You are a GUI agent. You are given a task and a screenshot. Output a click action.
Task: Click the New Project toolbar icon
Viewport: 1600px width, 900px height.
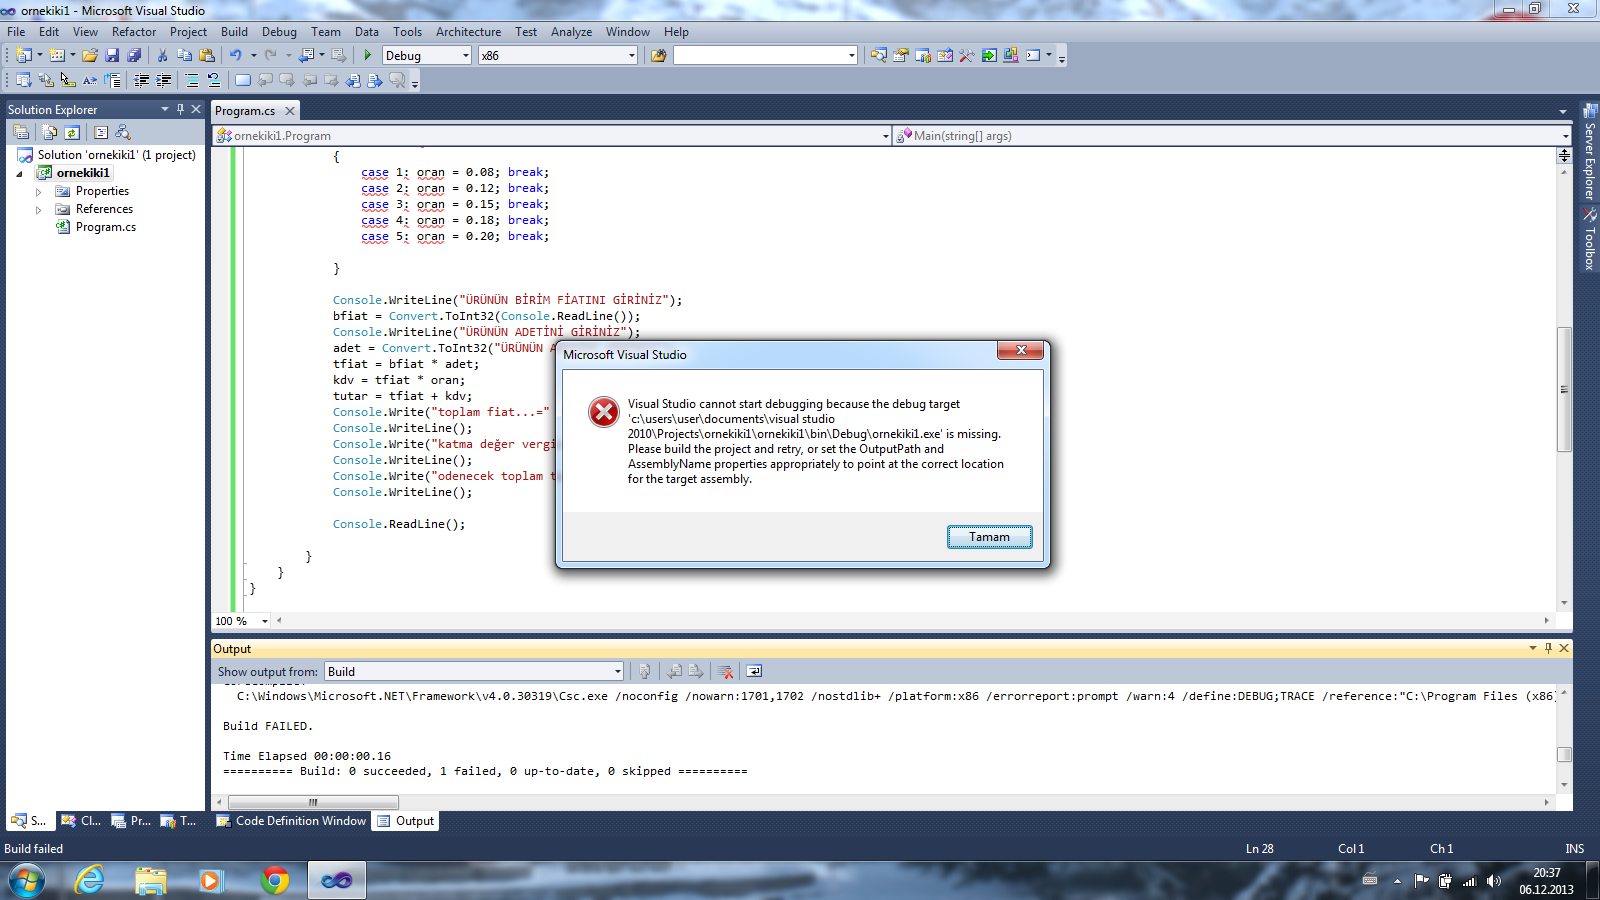(x=24, y=55)
